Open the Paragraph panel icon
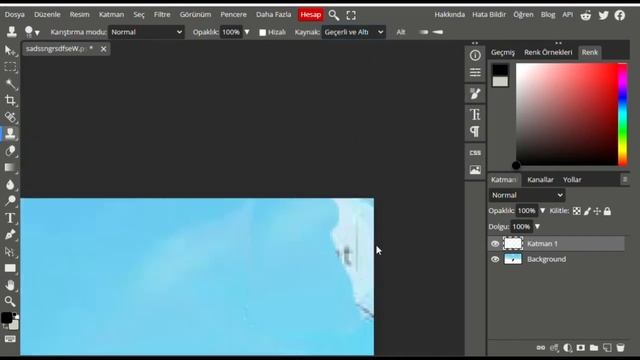This screenshot has width=640, height=360. pyautogui.click(x=475, y=131)
